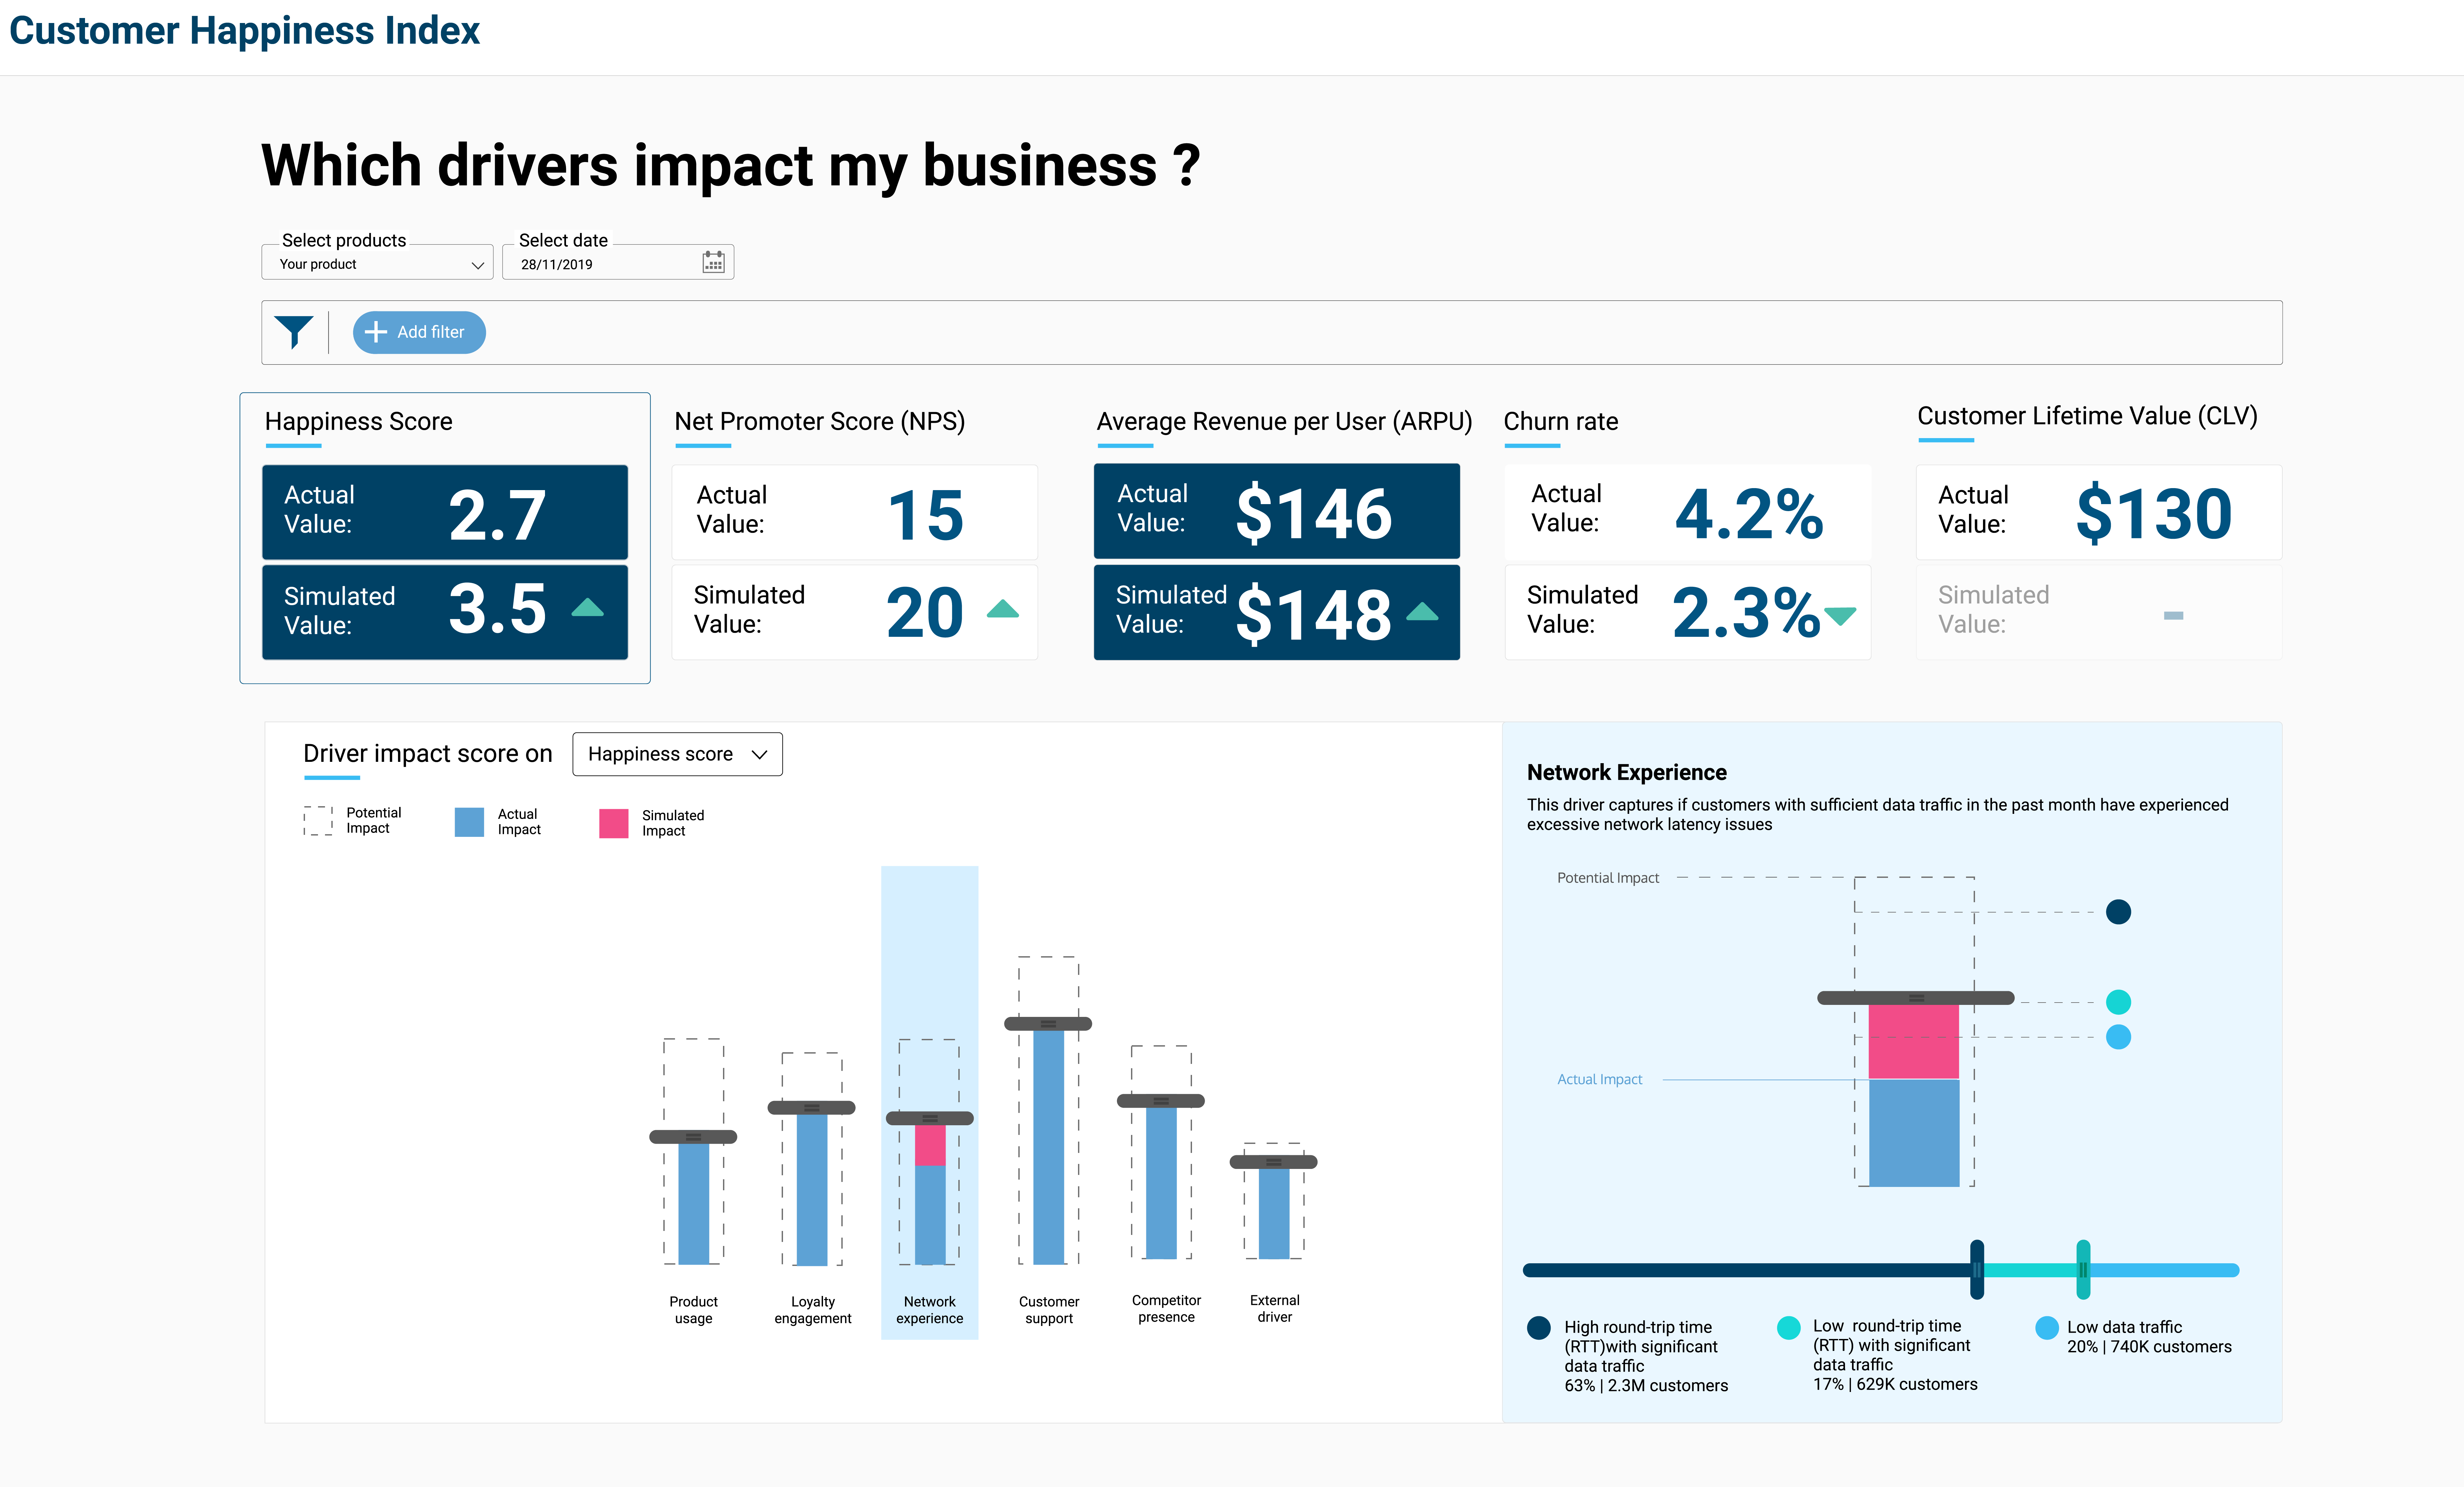2464x1487 pixels.
Task: Click the plus icon in Add filter
Action: [x=376, y=332]
